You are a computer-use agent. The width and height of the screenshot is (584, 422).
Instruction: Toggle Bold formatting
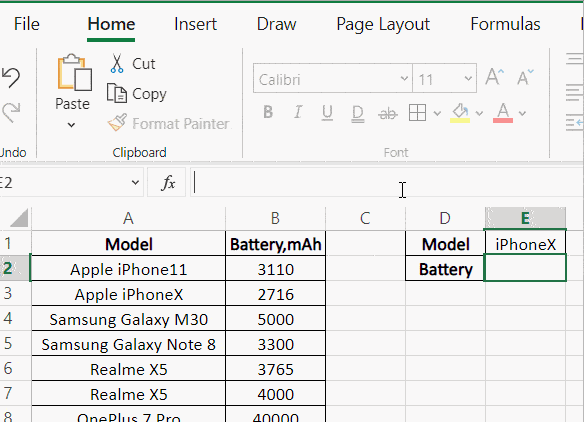268,112
